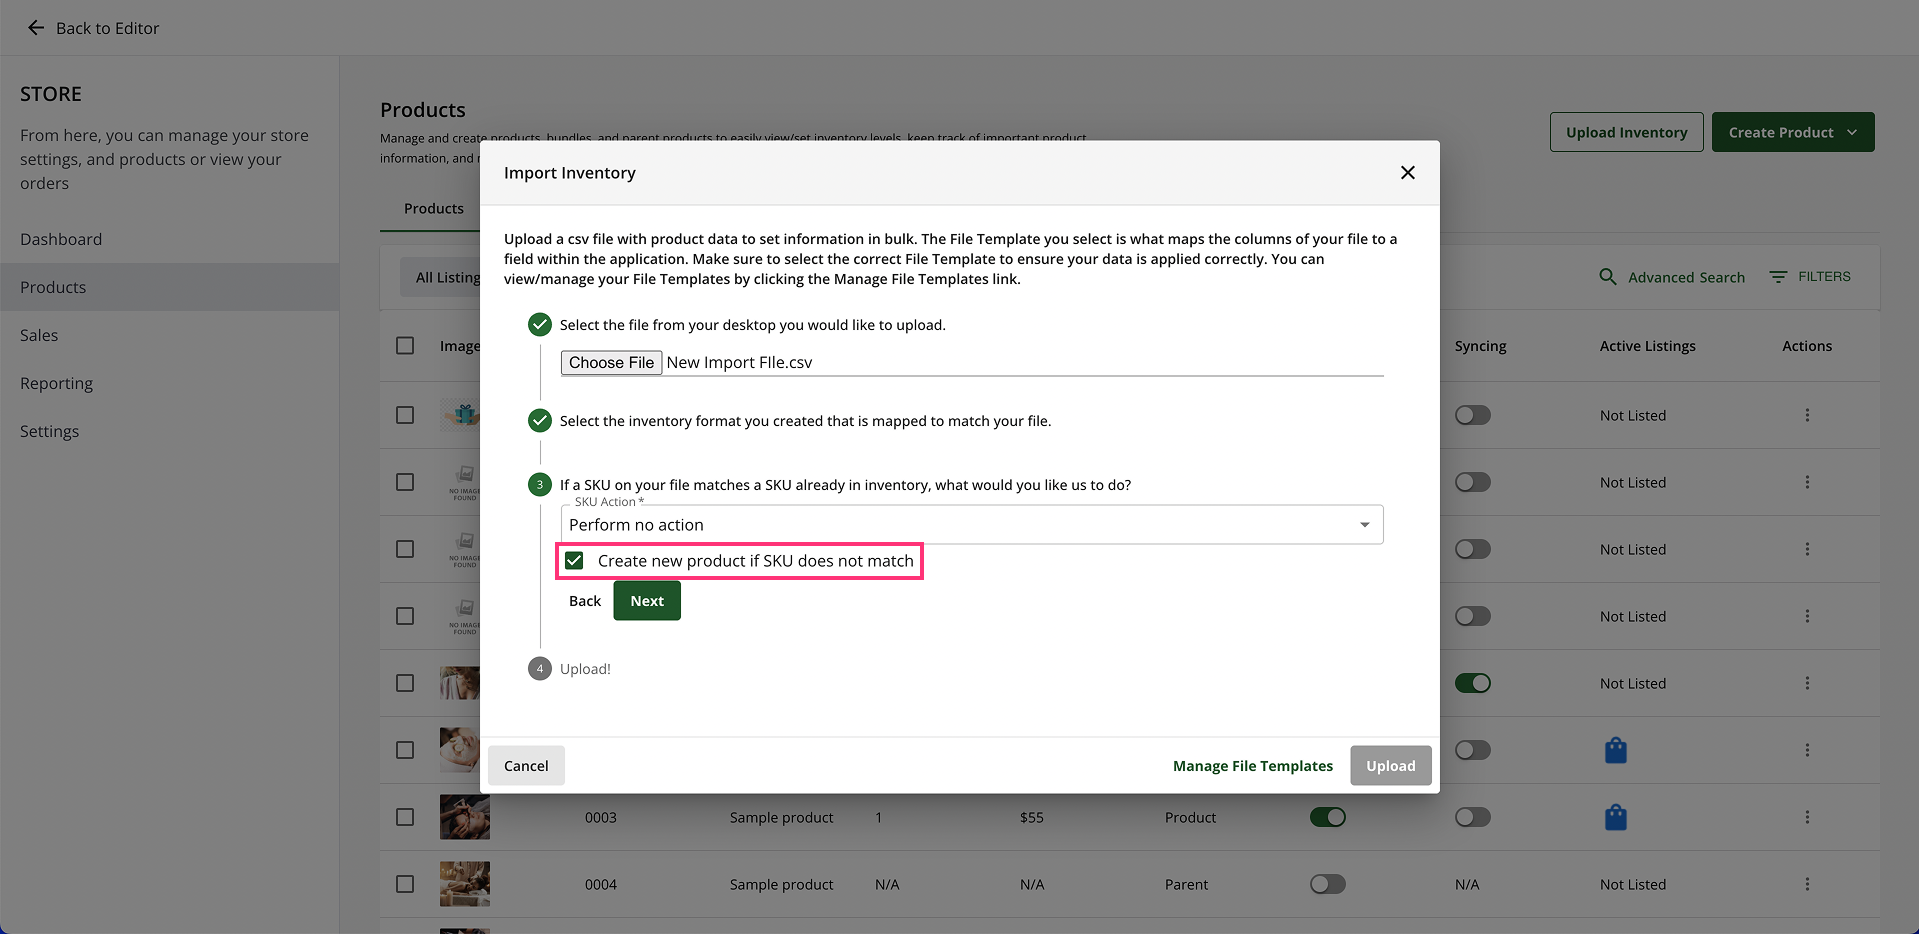Click Sample product in row 0003
The image size is (1920, 934).
coord(781,818)
